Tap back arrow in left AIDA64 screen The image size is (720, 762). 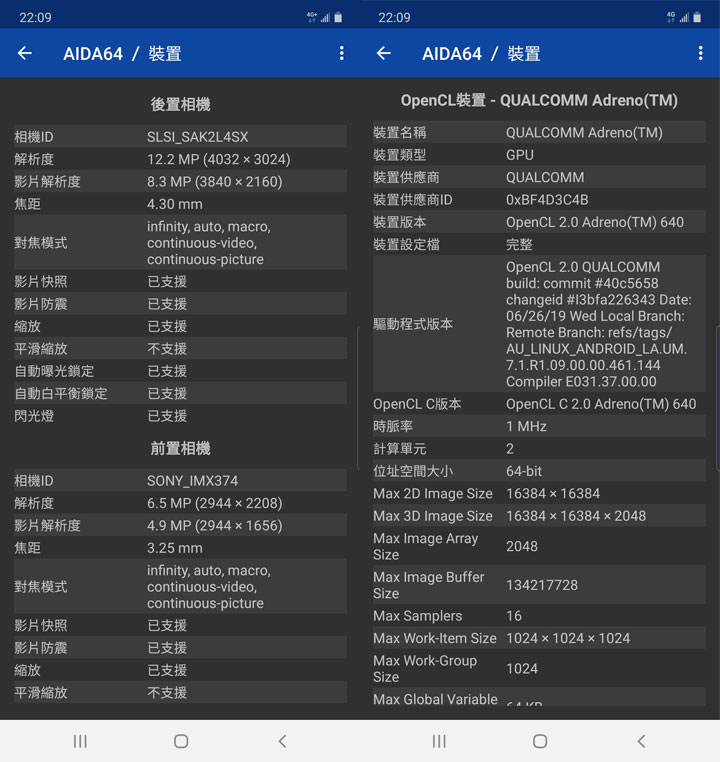[25, 53]
